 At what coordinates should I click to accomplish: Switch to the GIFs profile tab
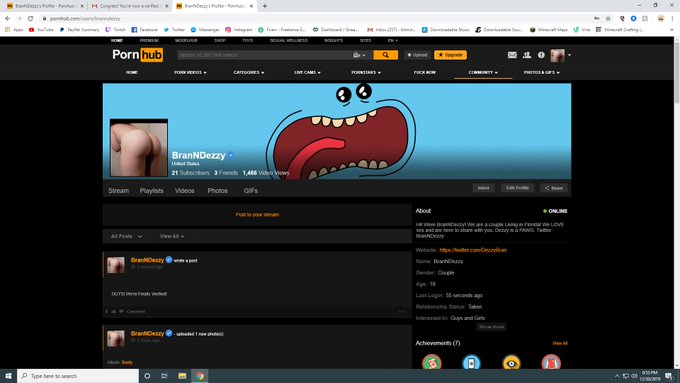point(251,190)
